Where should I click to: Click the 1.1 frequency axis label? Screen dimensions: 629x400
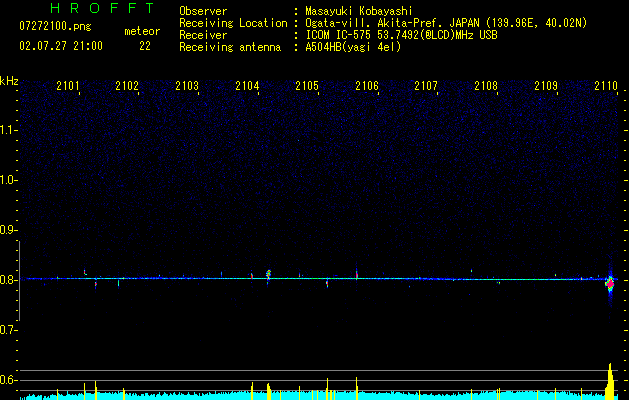tap(8, 130)
